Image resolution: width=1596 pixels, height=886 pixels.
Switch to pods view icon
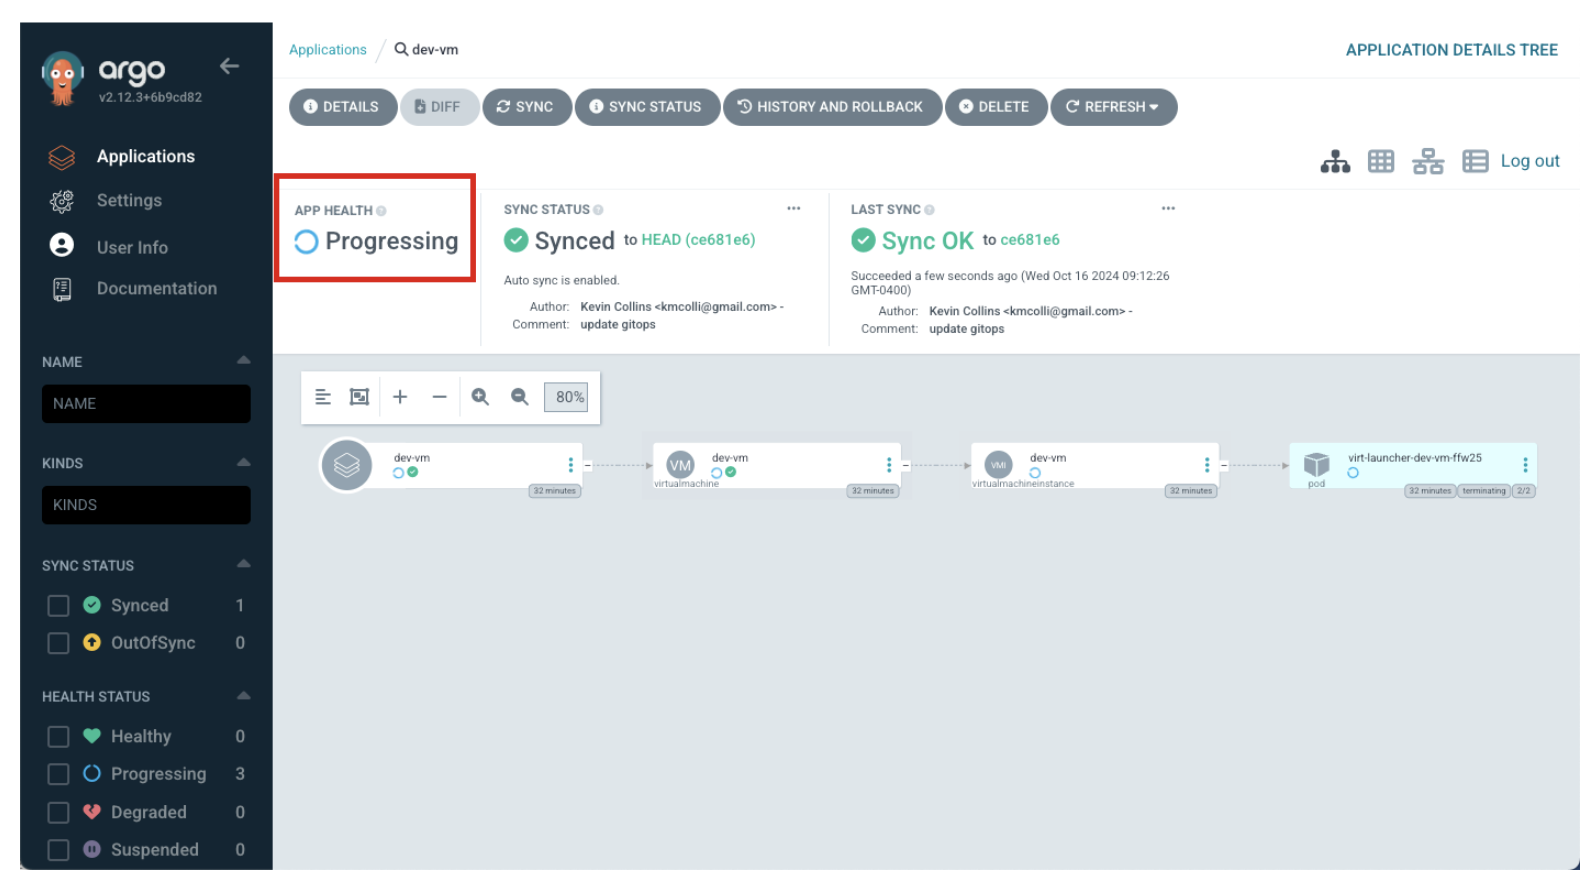coord(1380,162)
